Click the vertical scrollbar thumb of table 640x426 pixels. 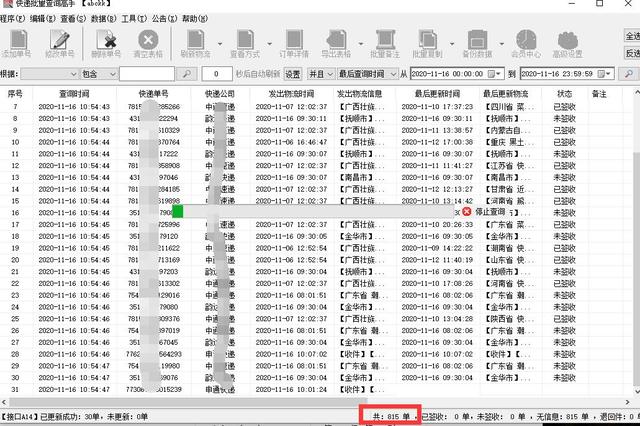637,267
